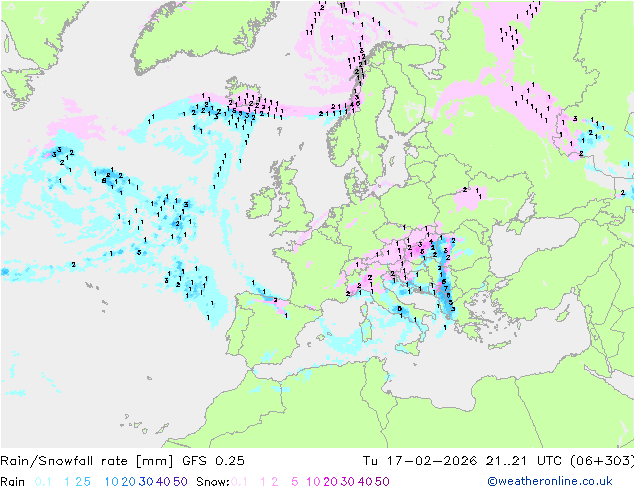Select the Rain legend value 10

[112, 482]
